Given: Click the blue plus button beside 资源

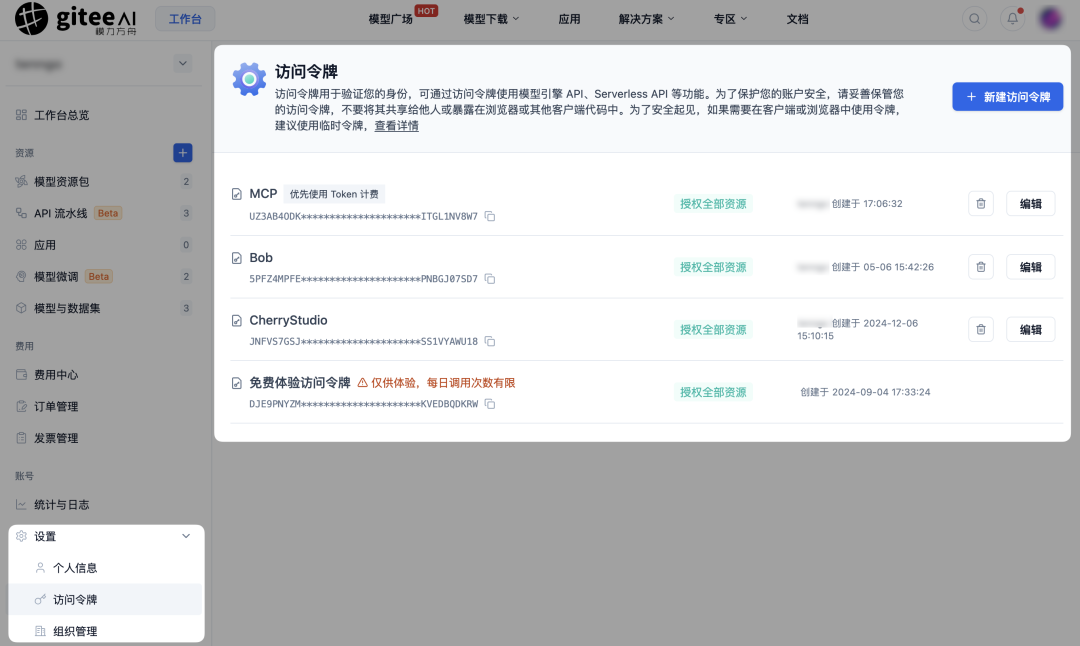Looking at the screenshot, I should tap(183, 153).
